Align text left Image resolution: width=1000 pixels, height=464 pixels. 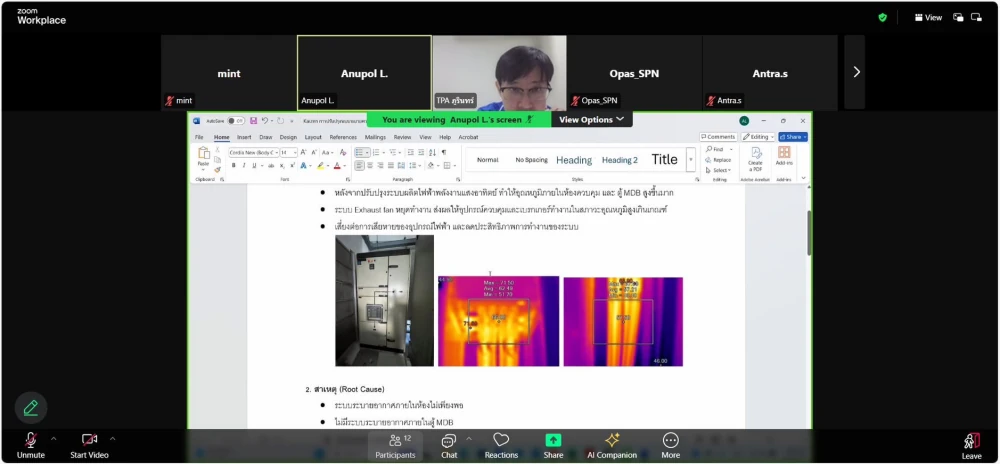click(359, 165)
